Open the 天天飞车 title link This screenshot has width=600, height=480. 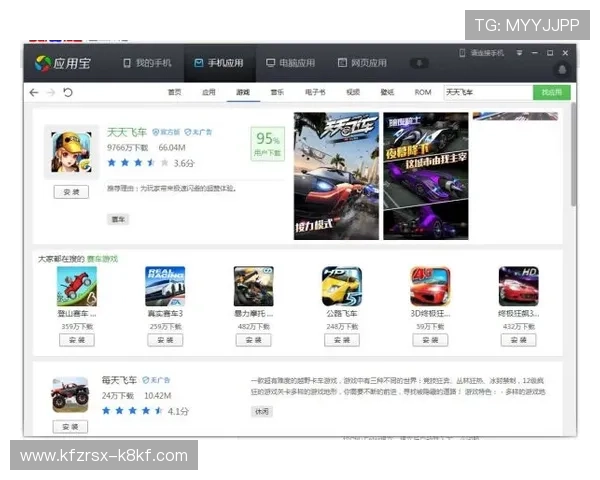127,132
